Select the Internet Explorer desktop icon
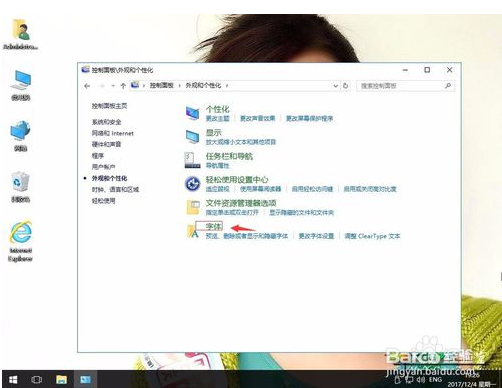 pyautogui.click(x=21, y=241)
